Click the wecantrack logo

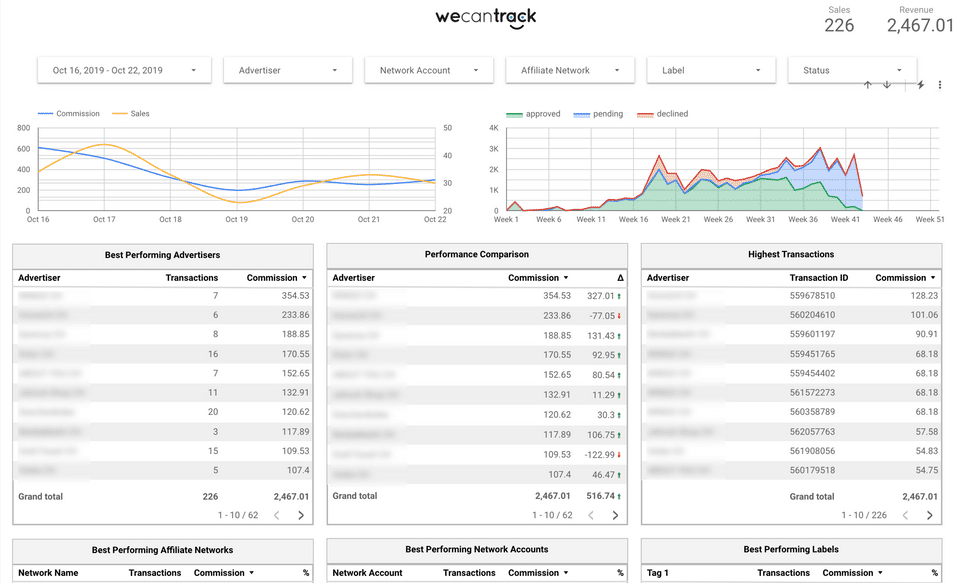tap(486, 17)
